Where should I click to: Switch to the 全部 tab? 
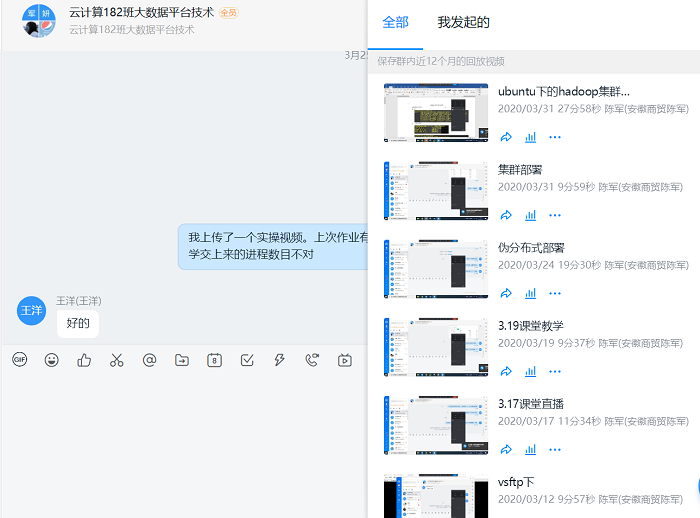tap(396, 22)
